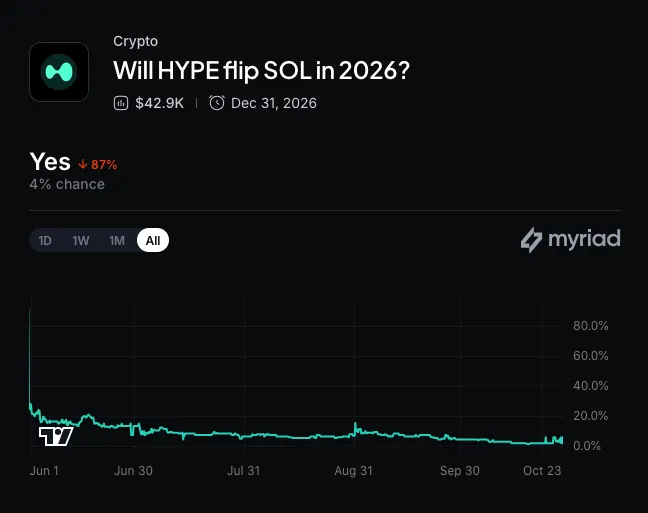The height and width of the screenshot is (513, 648).
Task: Click the 4% chance text
Action: (x=67, y=184)
